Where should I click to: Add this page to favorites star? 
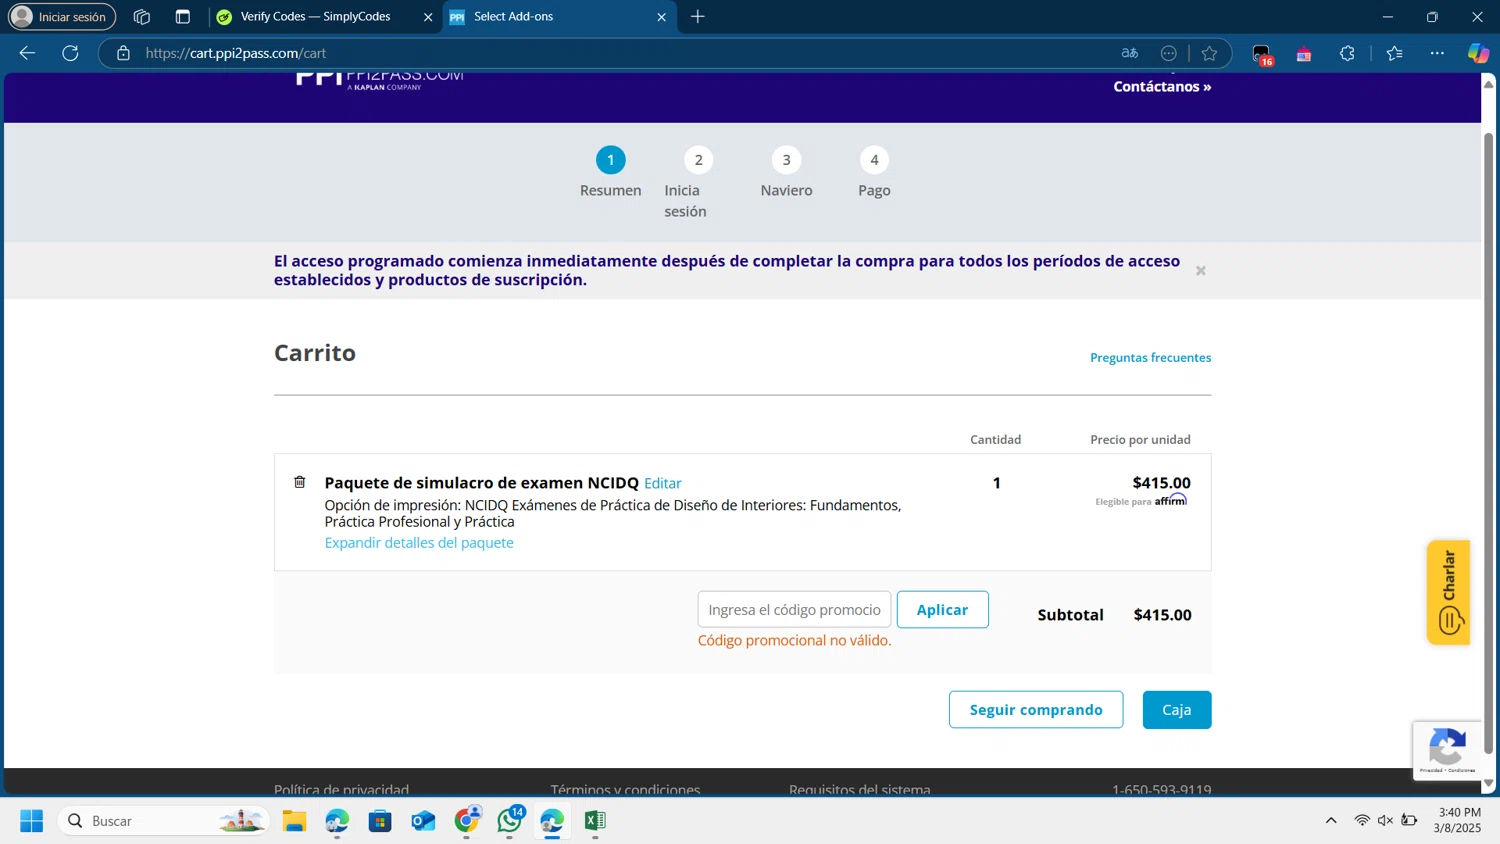(x=1209, y=53)
